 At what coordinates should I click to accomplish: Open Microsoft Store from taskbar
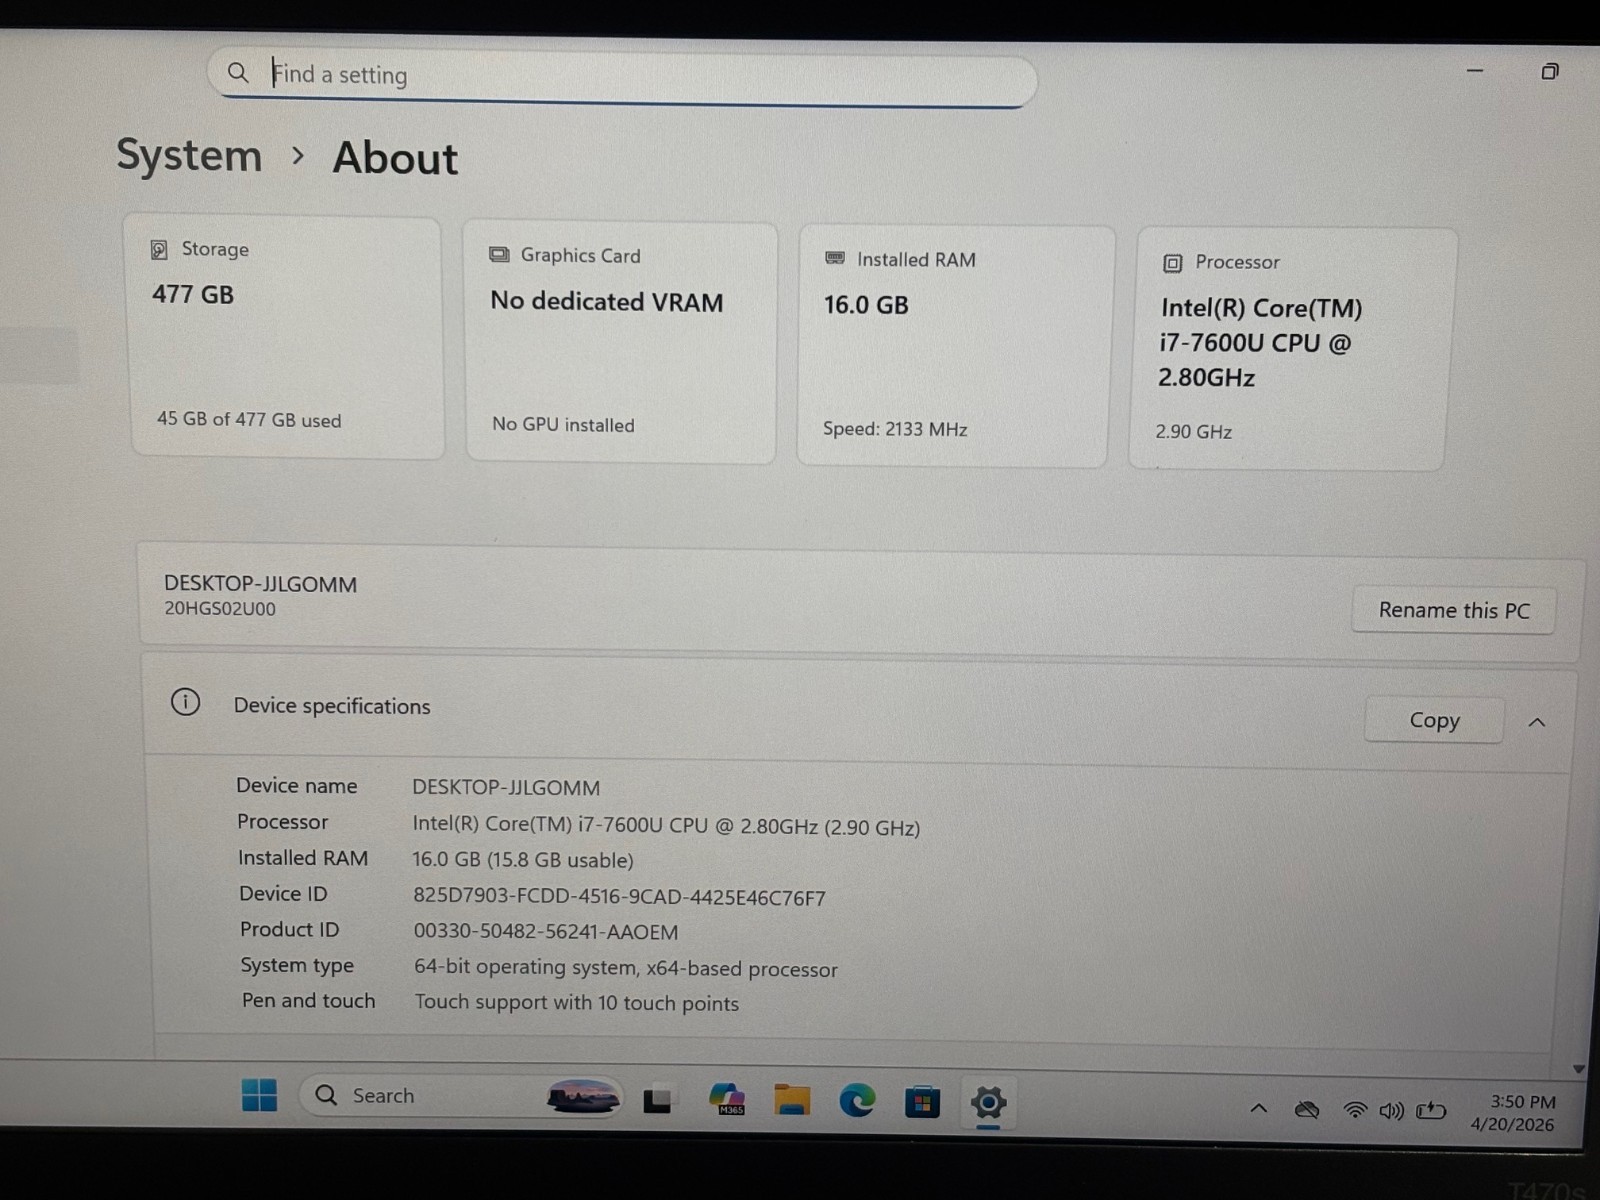click(x=922, y=1102)
